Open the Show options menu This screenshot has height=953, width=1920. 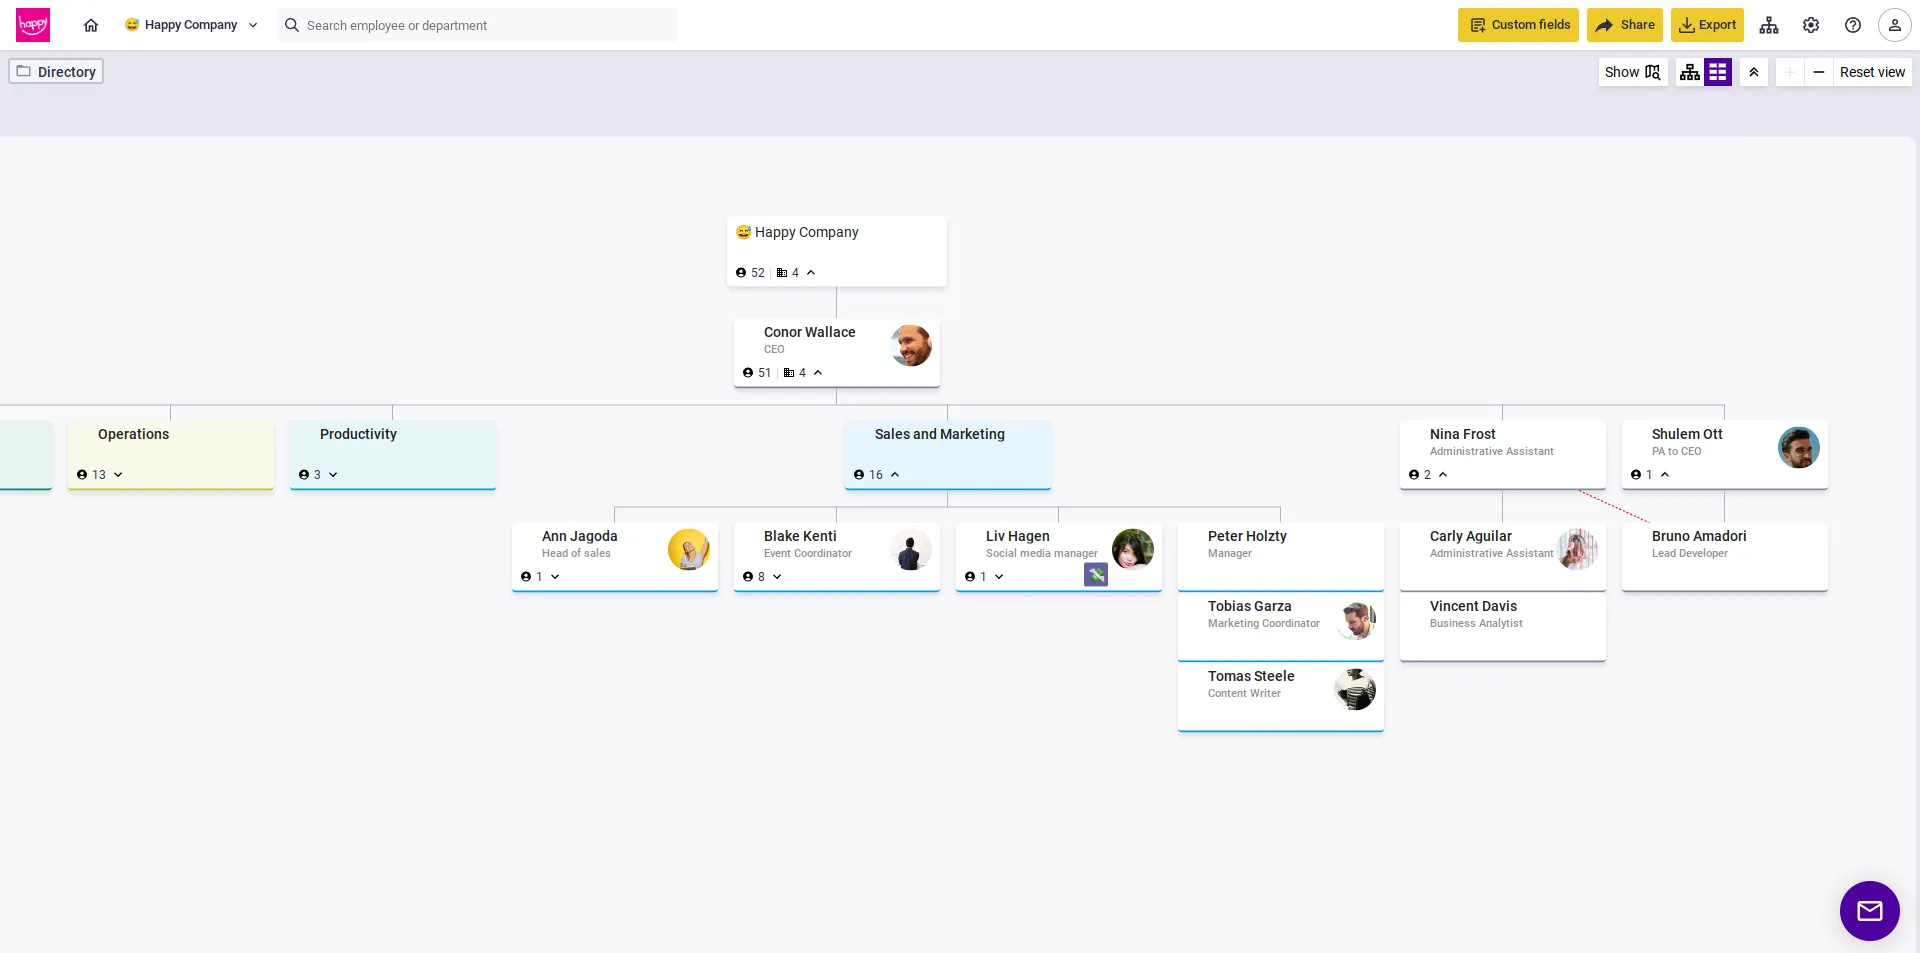pyautogui.click(x=1633, y=72)
